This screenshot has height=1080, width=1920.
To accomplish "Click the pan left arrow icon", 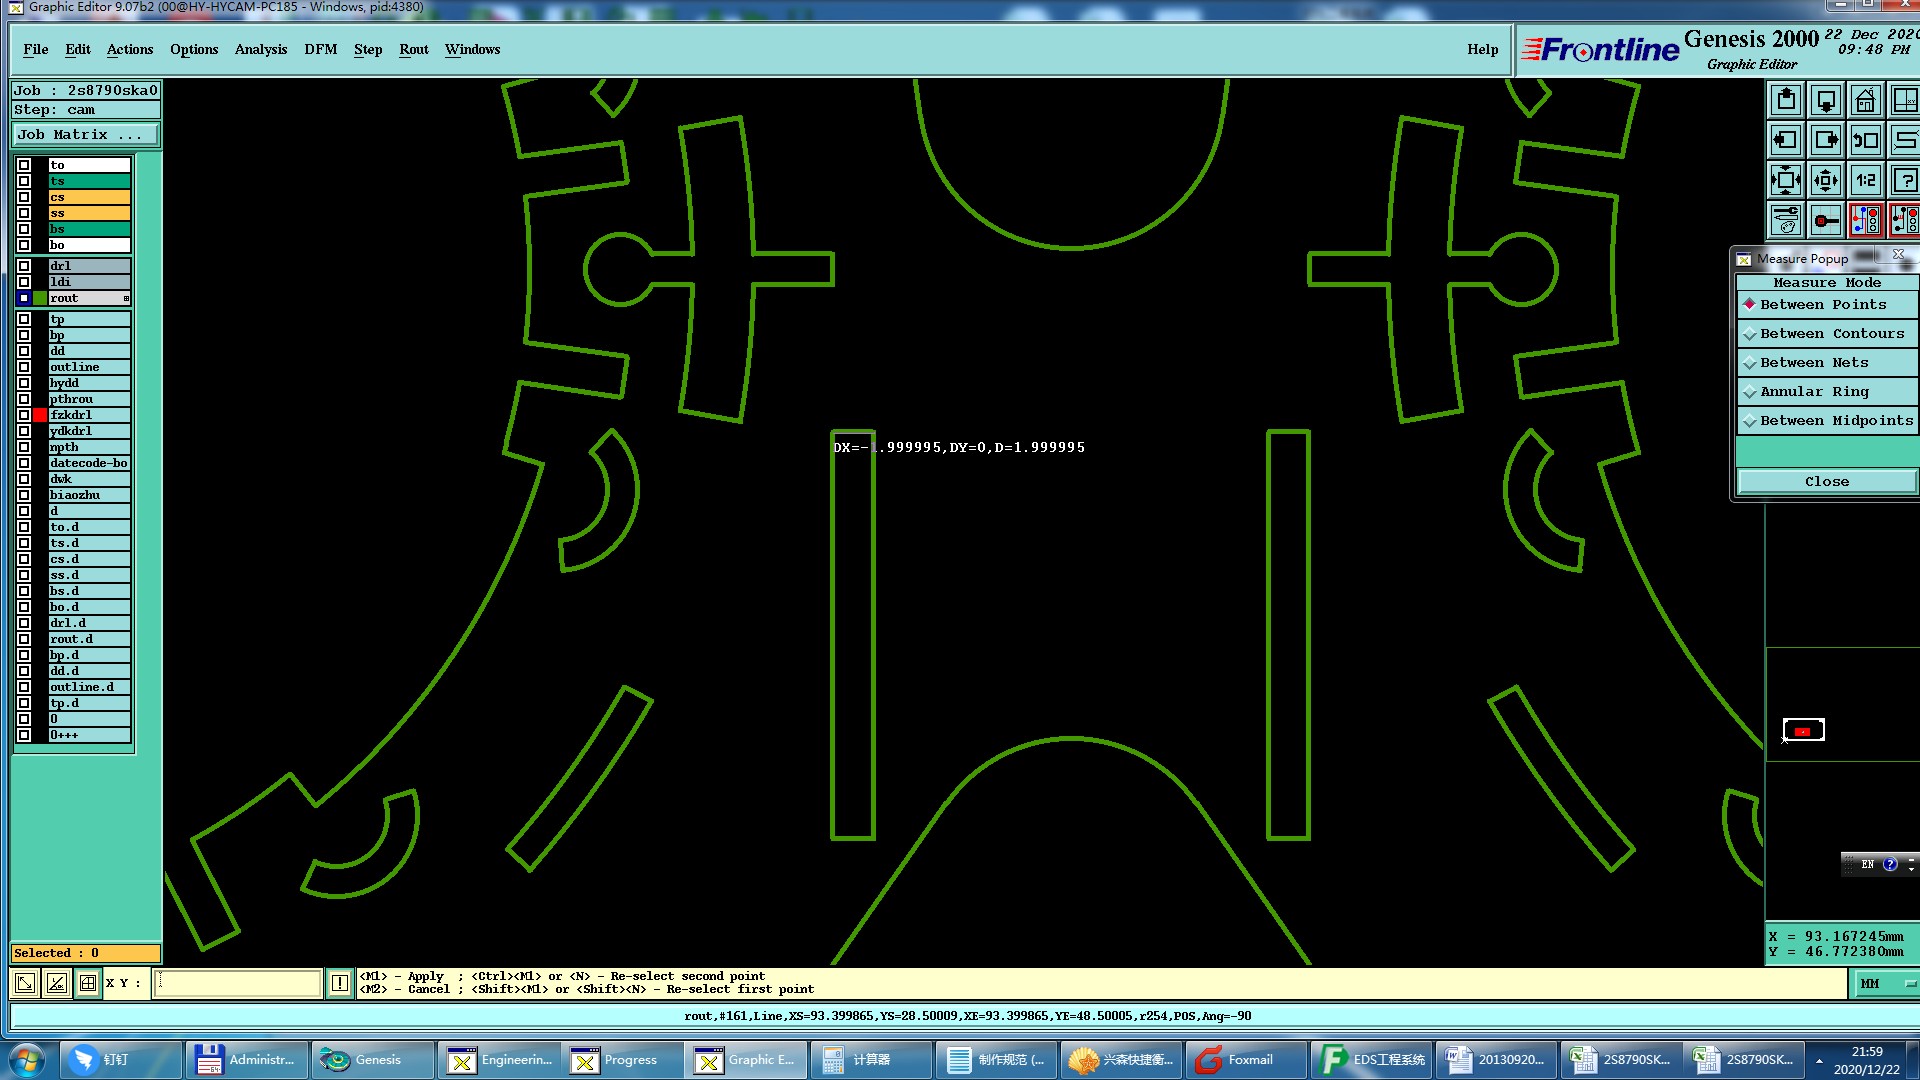I will click(1786, 140).
